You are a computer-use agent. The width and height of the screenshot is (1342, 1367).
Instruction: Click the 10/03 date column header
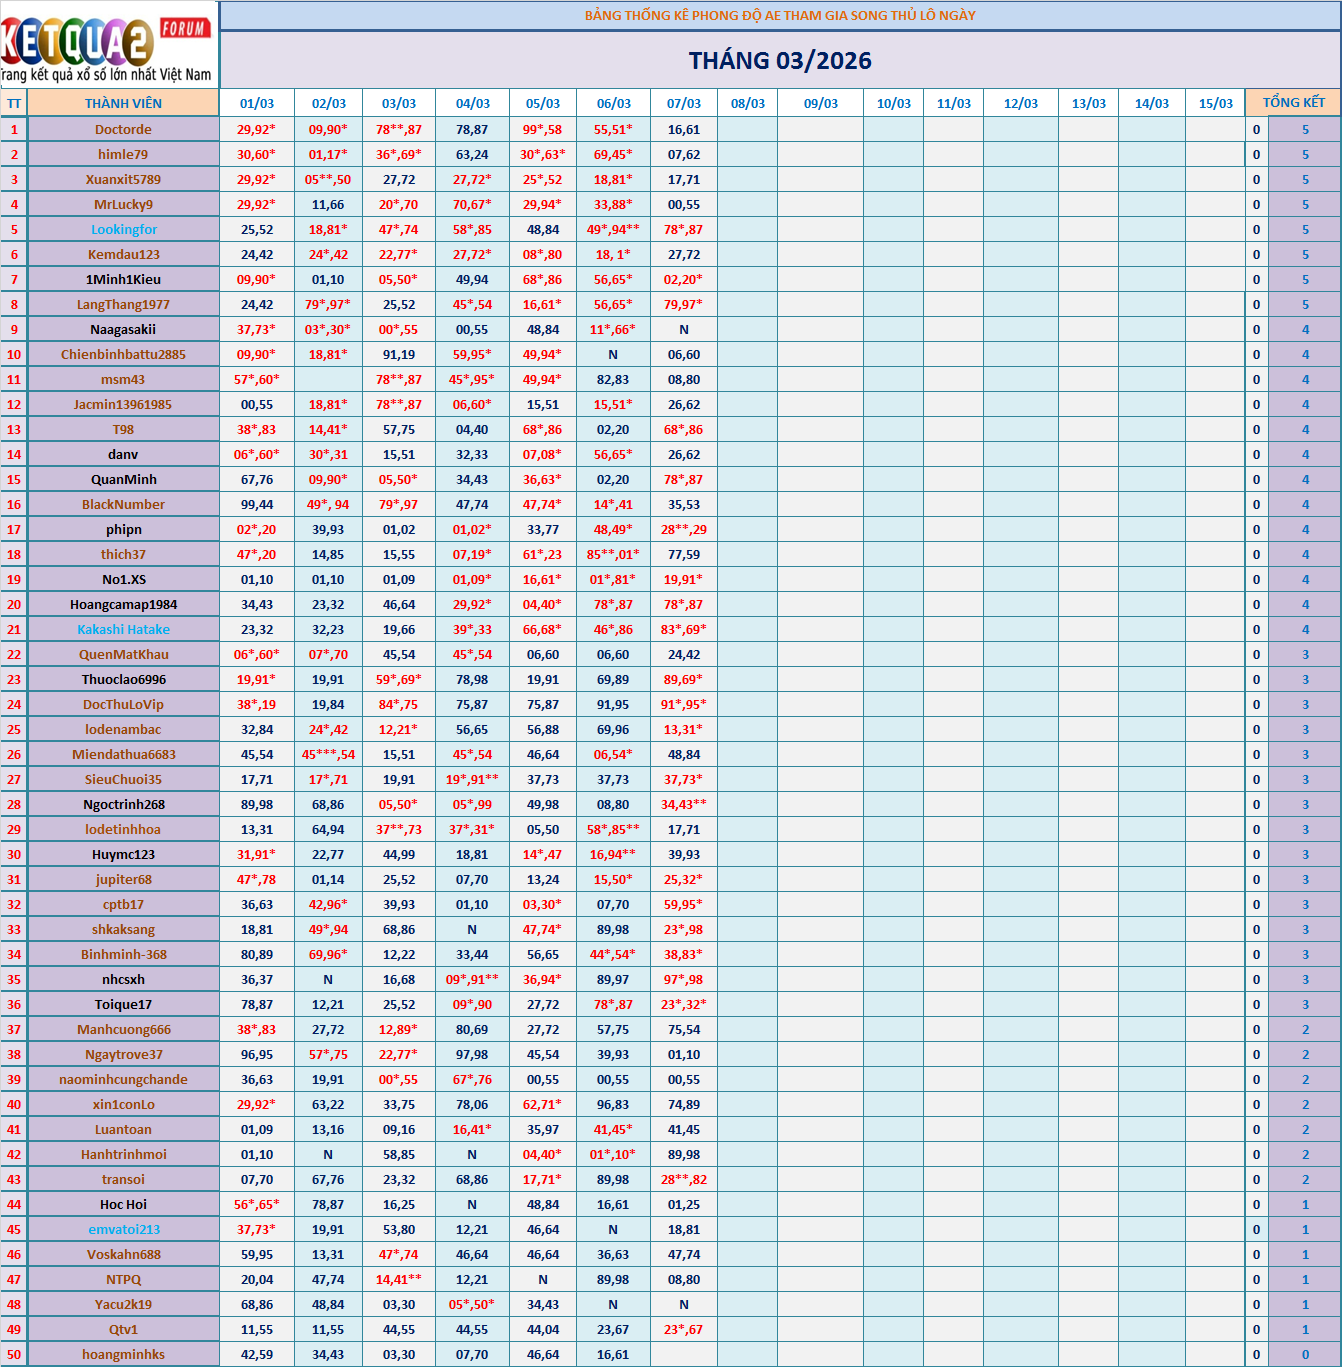893,103
